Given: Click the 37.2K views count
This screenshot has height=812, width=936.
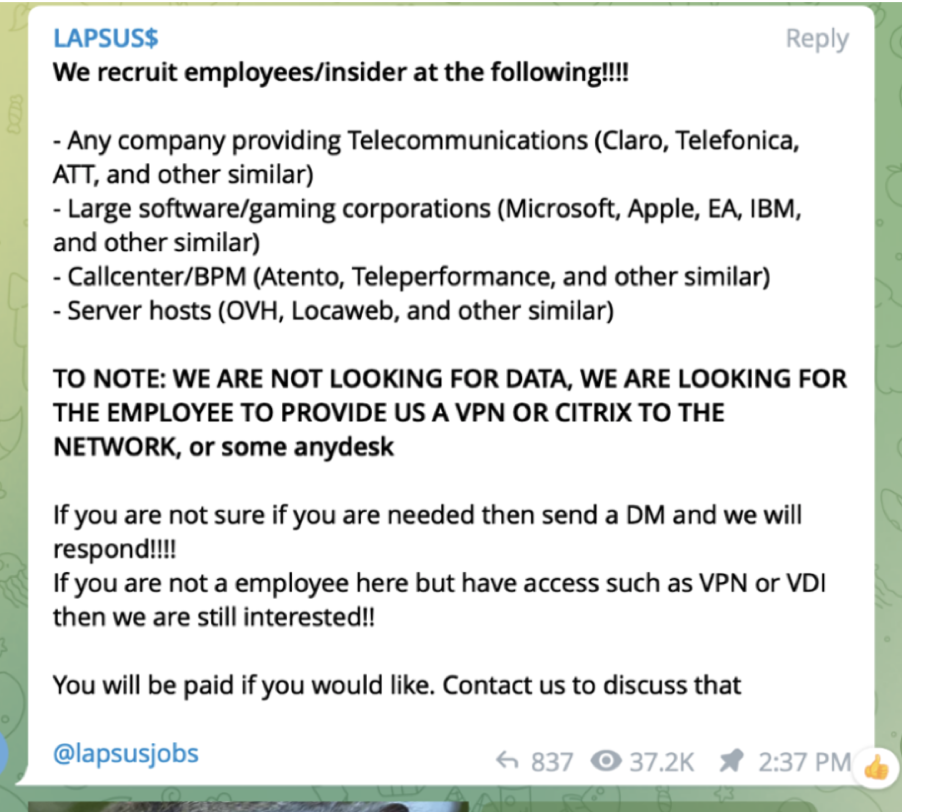Looking at the screenshot, I should pos(661,762).
